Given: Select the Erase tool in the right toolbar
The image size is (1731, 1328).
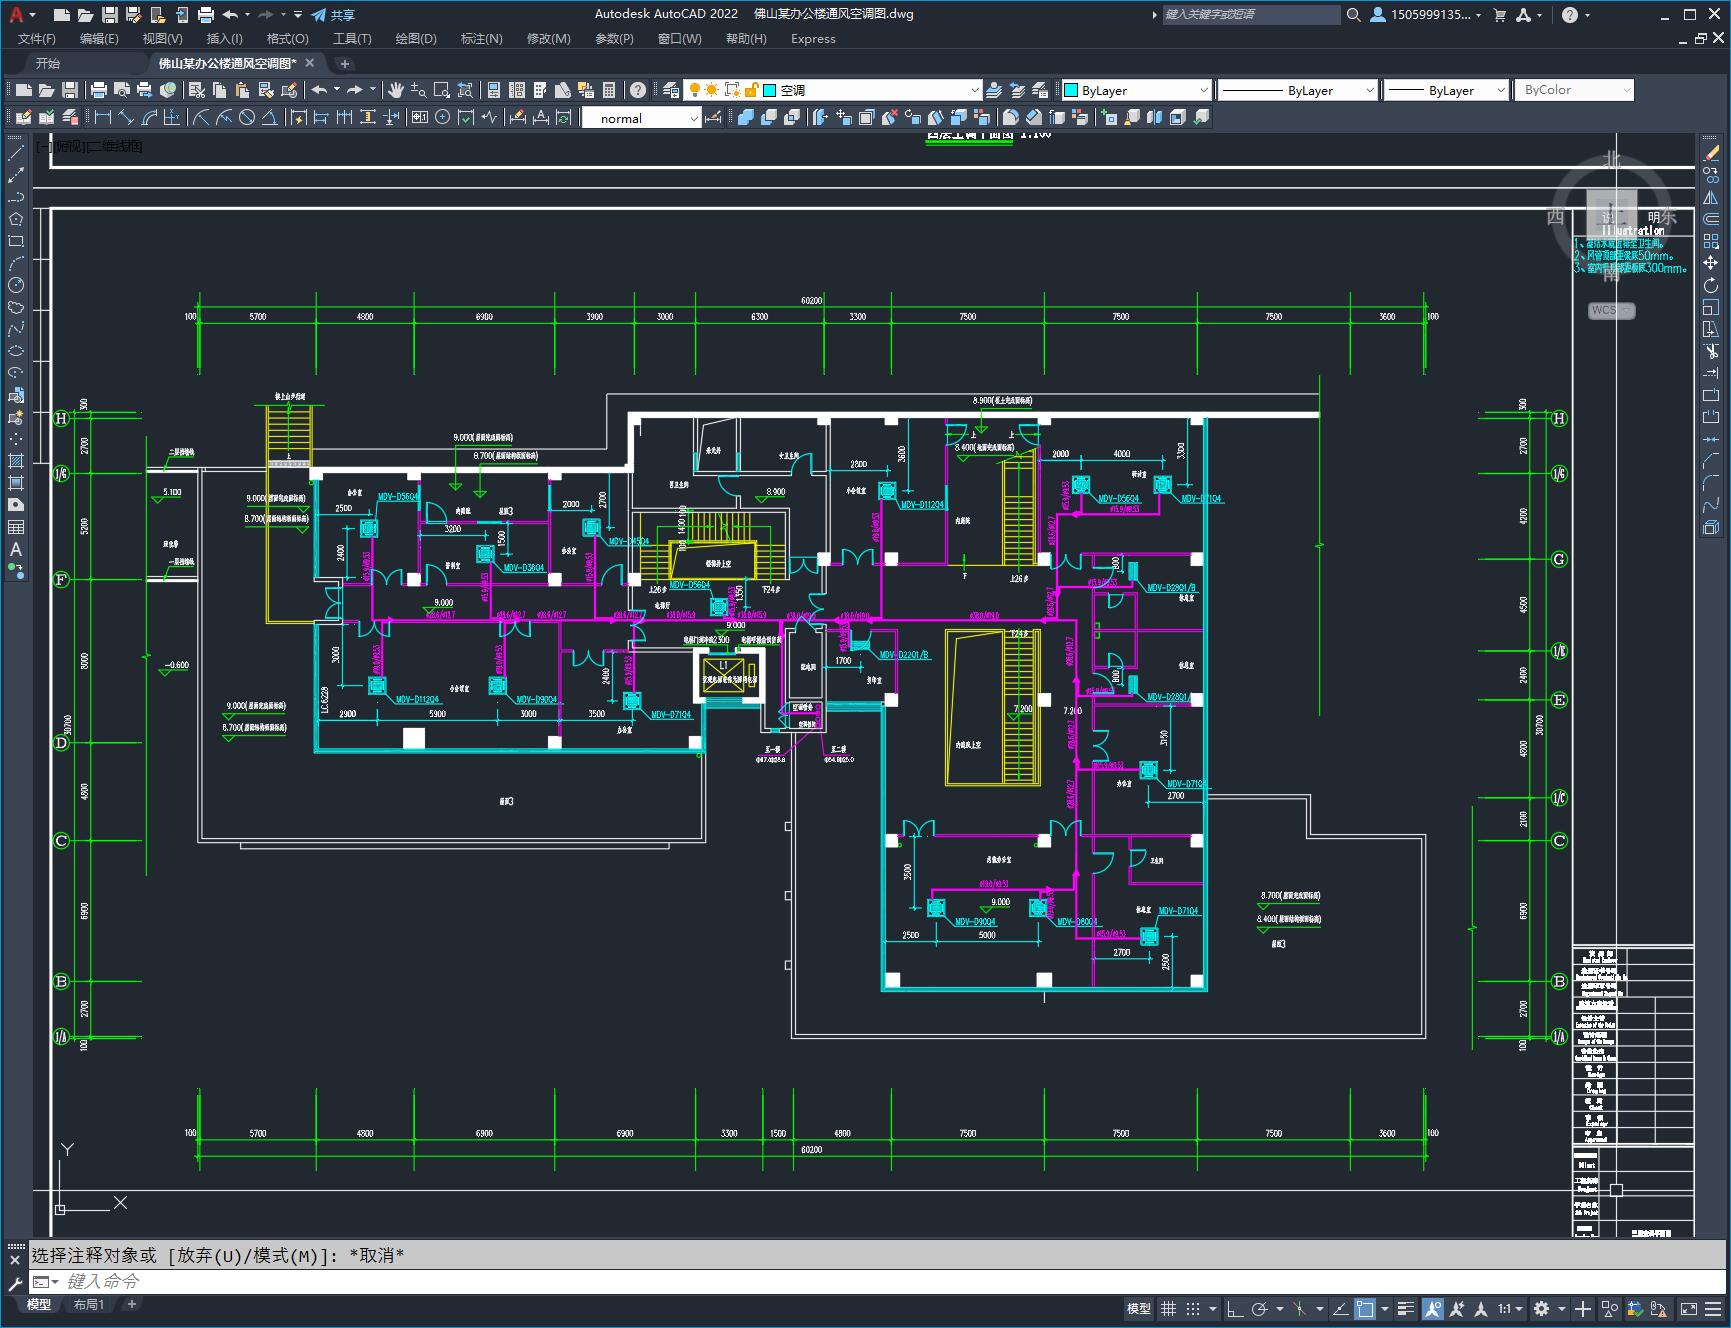Looking at the screenshot, I should [x=1711, y=154].
